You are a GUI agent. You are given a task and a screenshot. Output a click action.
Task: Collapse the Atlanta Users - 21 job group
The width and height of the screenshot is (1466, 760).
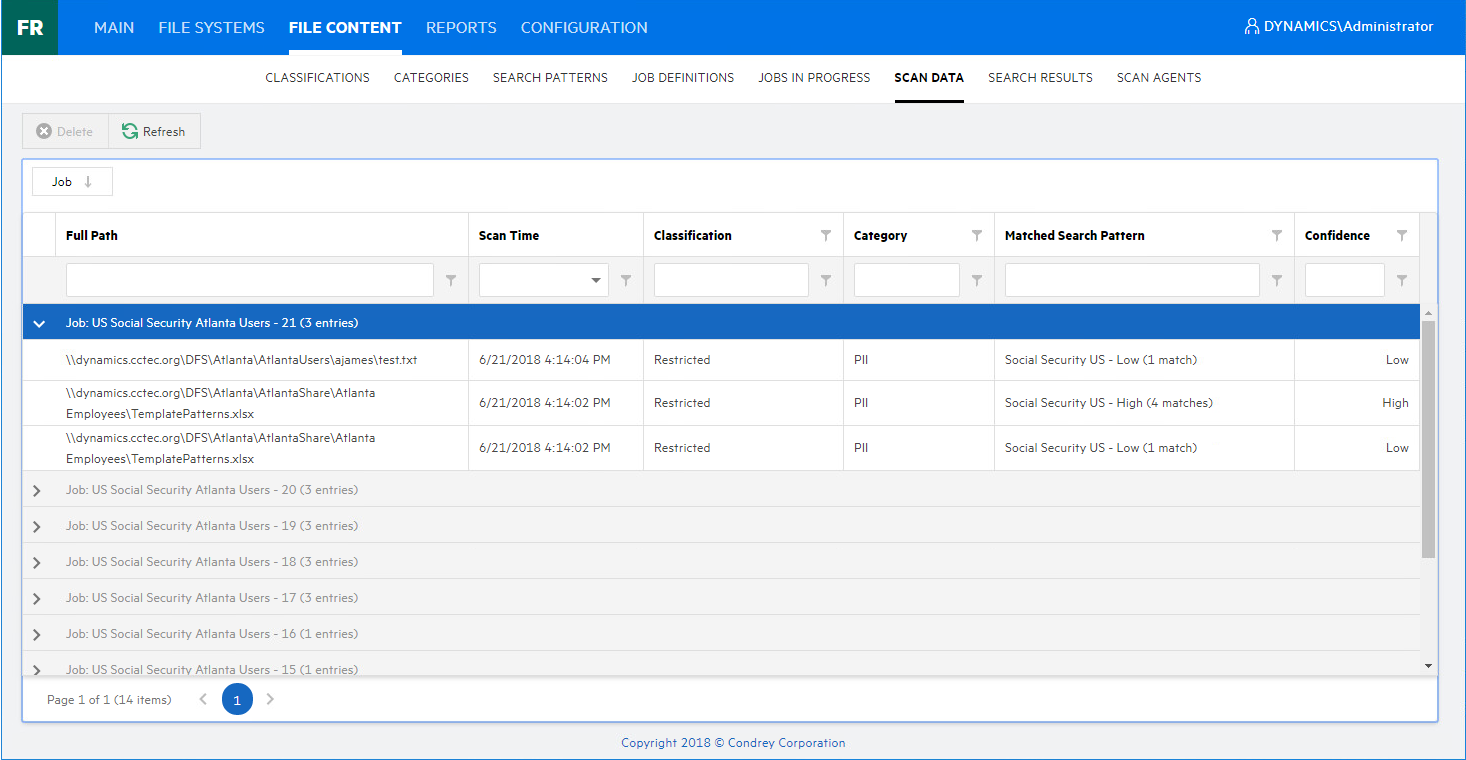39,324
